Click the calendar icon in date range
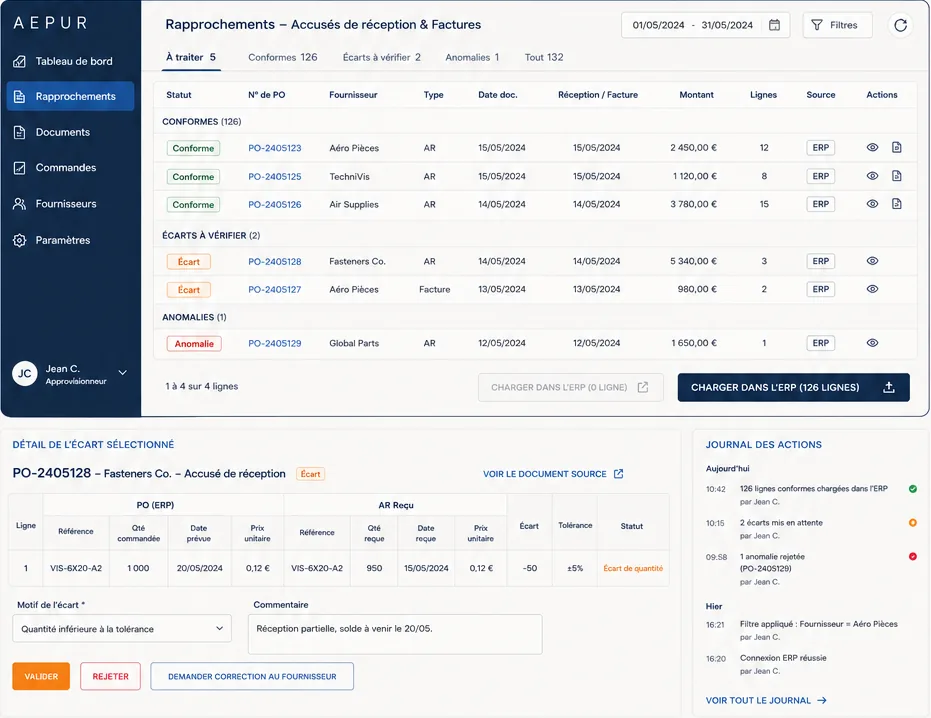Screen dimensions: 931x718 point(774,25)
